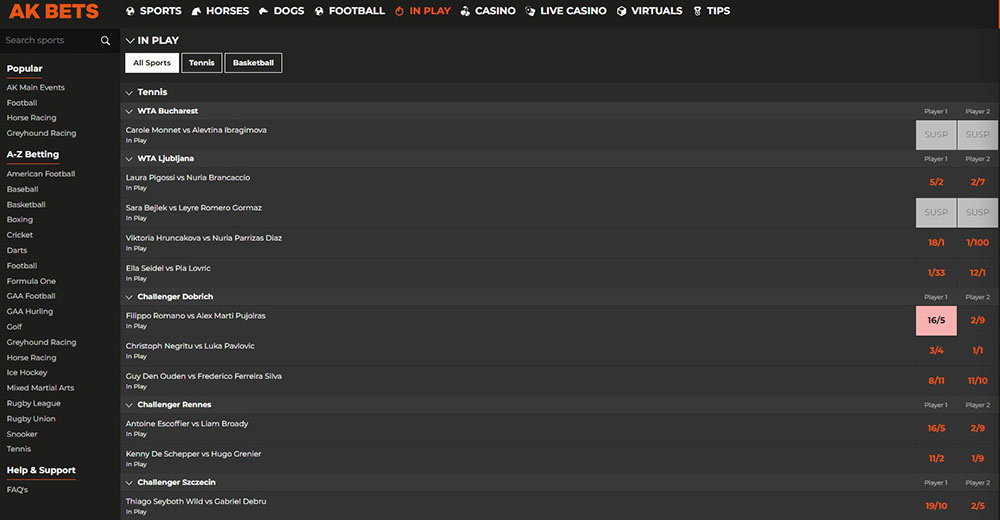
Task: Select the Tennis filter tab
Action: pos(202,63)
